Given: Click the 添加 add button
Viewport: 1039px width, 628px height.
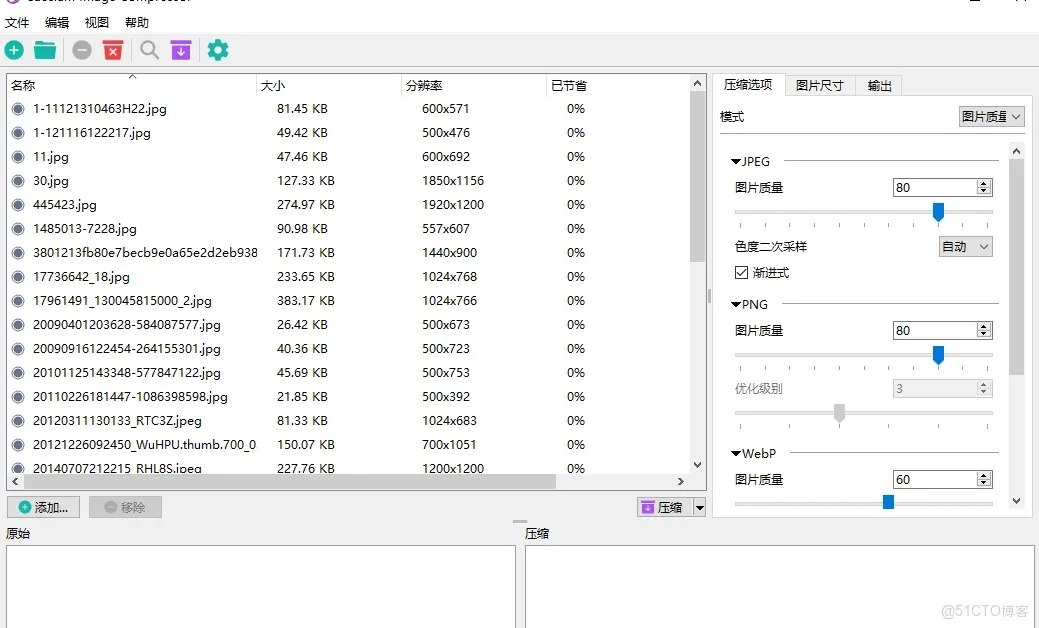Looking at the screenshot, I should point(43,507).
